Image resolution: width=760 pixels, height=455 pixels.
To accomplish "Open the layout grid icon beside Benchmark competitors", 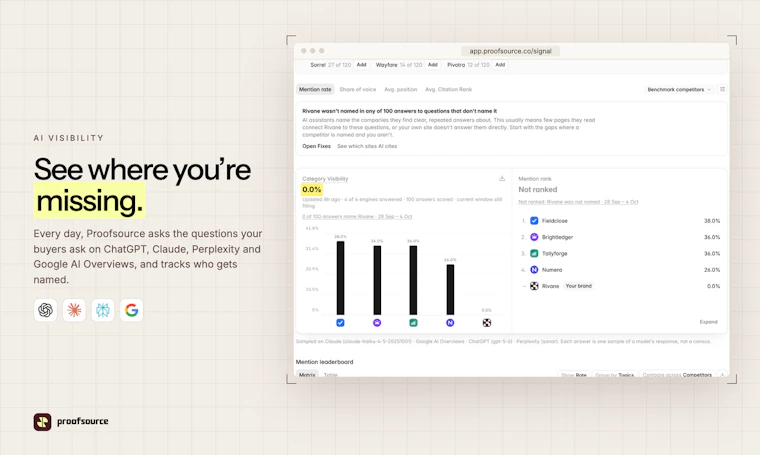I will (x=722, y=89).
